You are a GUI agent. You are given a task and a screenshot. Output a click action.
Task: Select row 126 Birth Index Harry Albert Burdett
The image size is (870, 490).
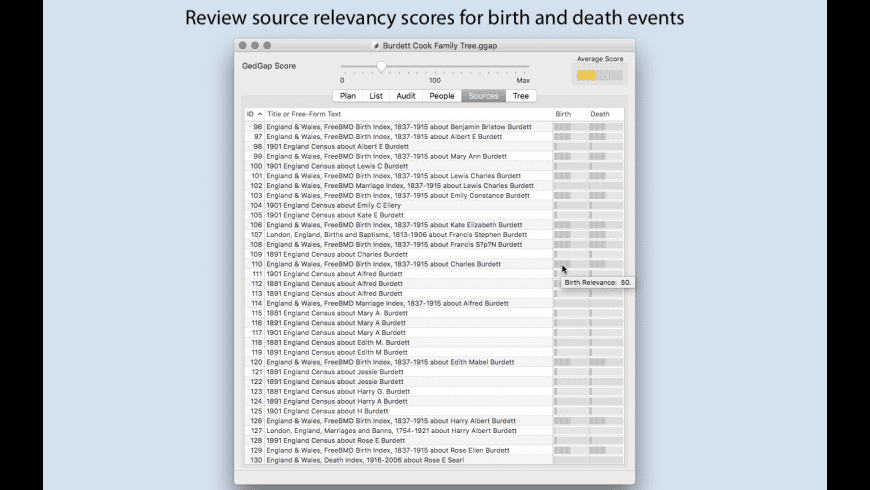coord(434,421)
